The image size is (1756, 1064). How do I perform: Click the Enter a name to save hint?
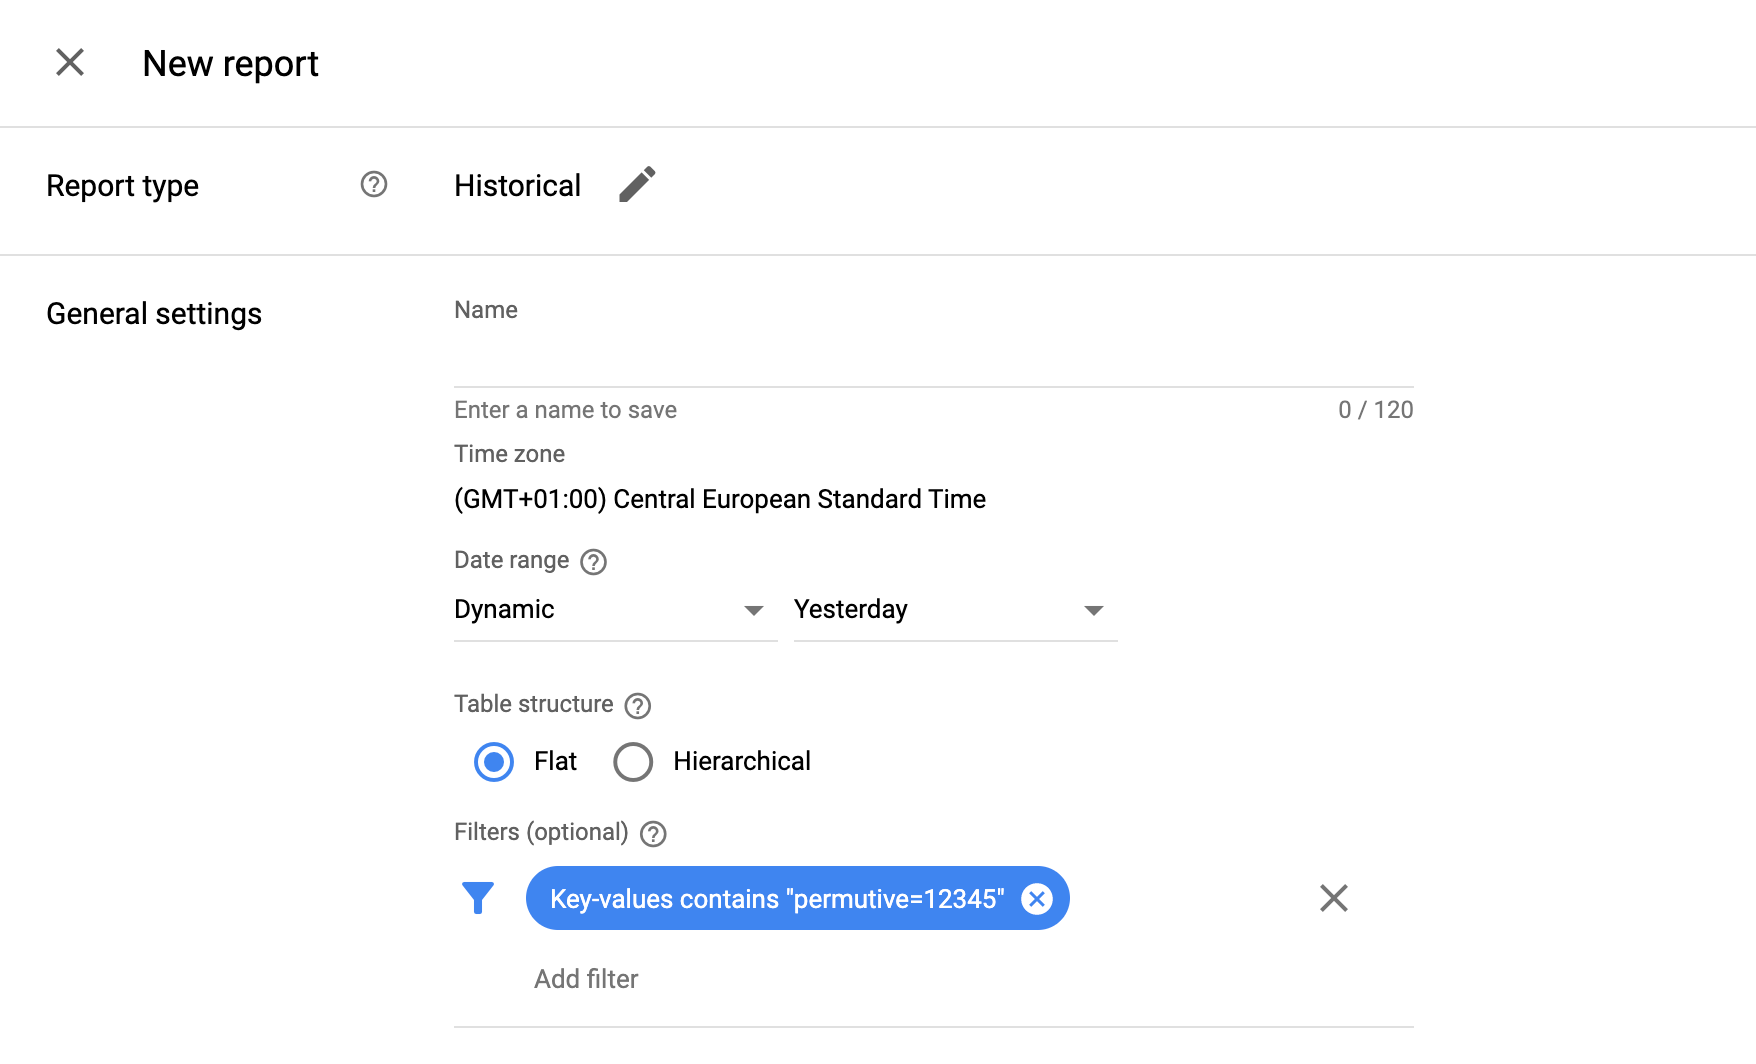[x=565, y=410]
